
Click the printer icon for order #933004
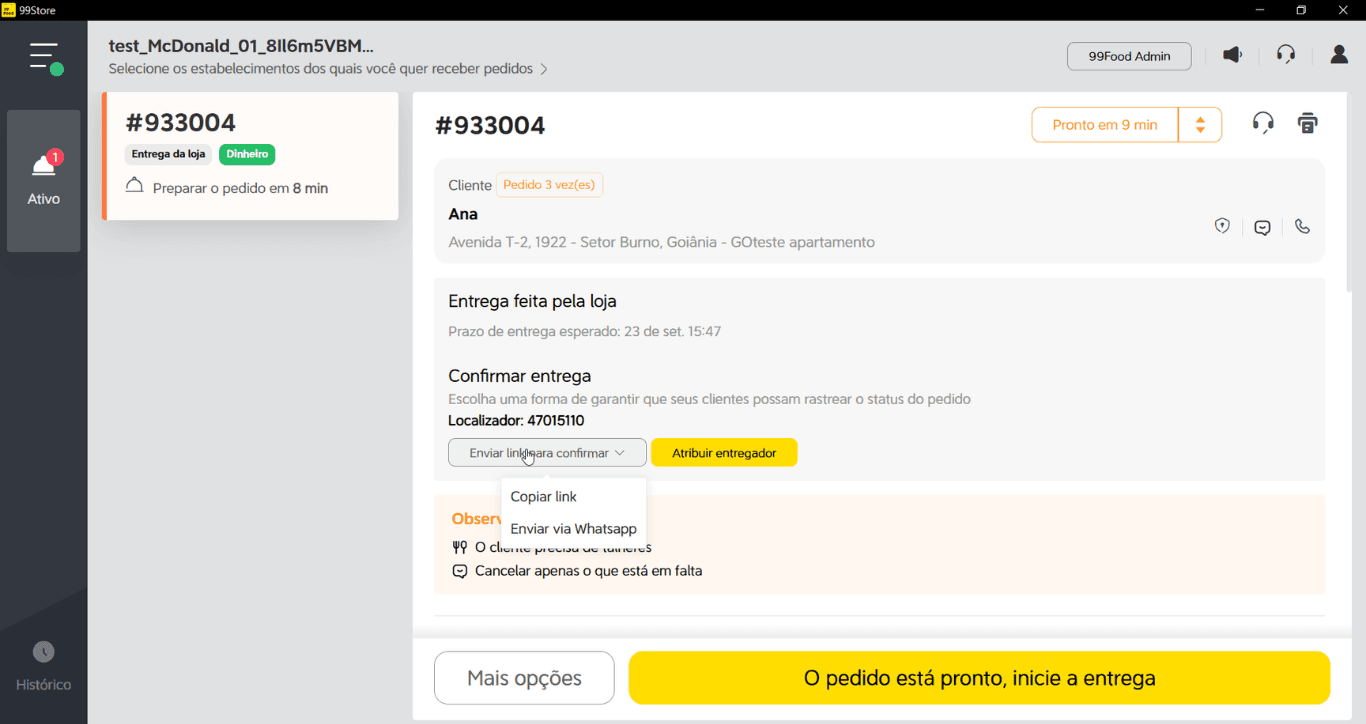click(1307, 123)
